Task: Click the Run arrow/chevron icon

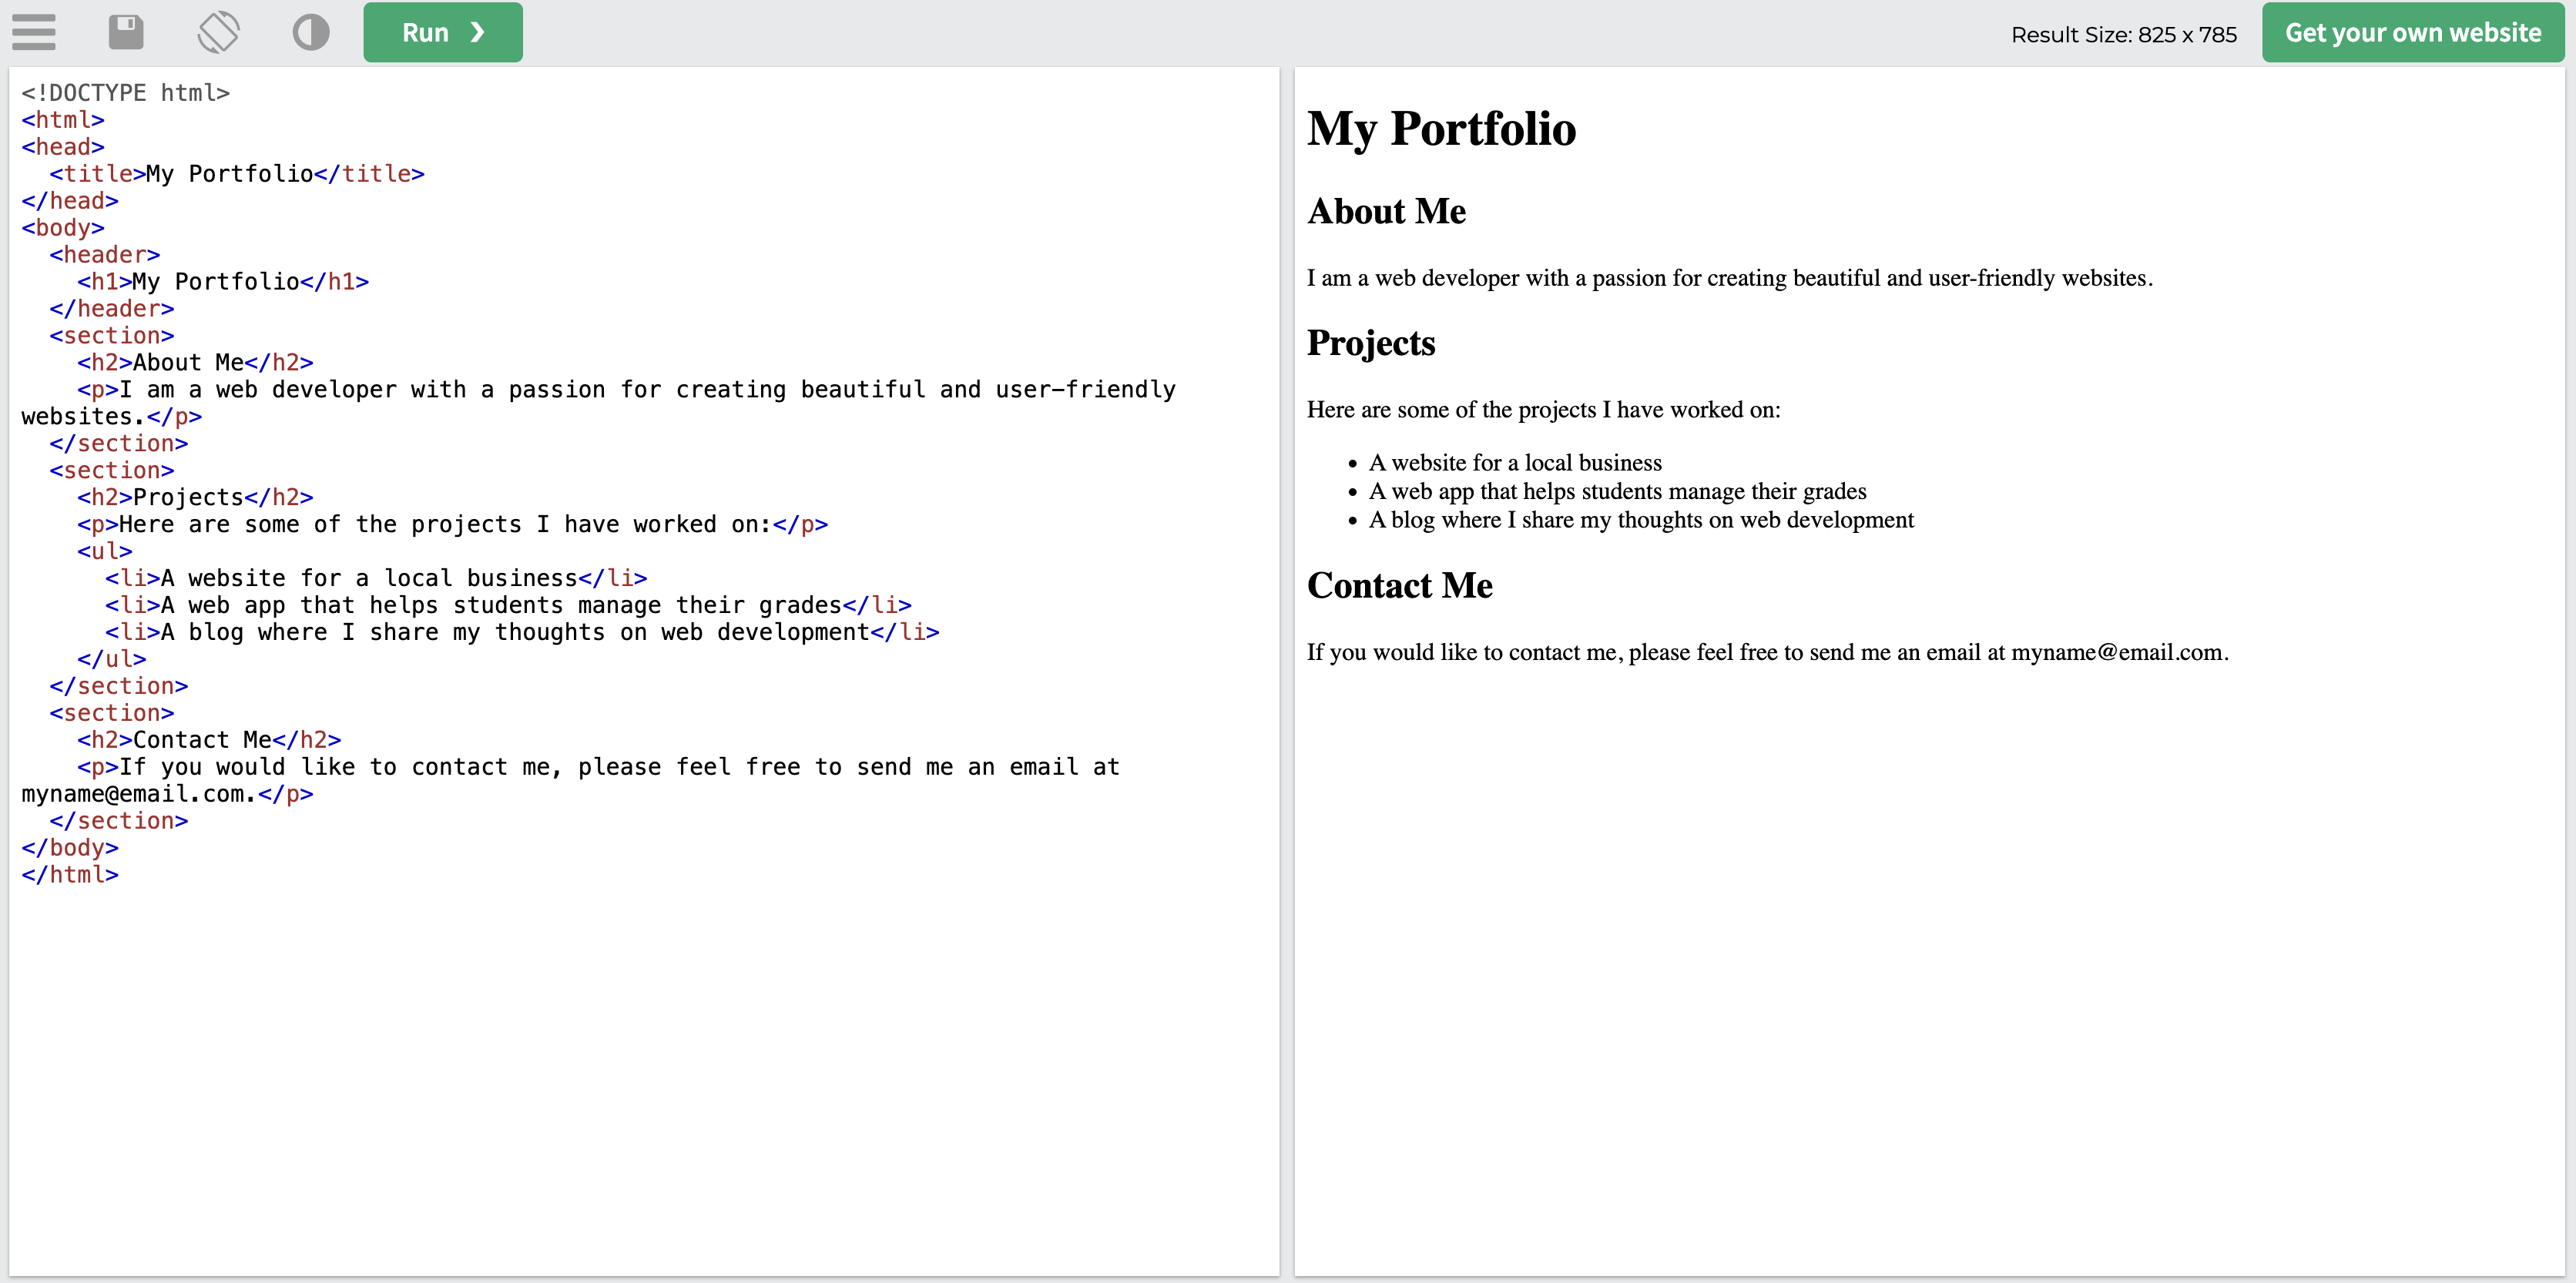Action: tap(478, 33)
